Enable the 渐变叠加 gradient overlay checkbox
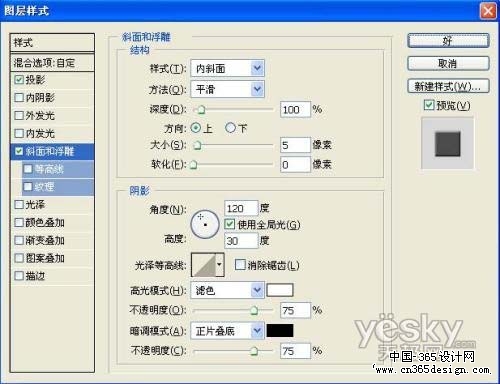500x384 pixels. pos(19,240)
